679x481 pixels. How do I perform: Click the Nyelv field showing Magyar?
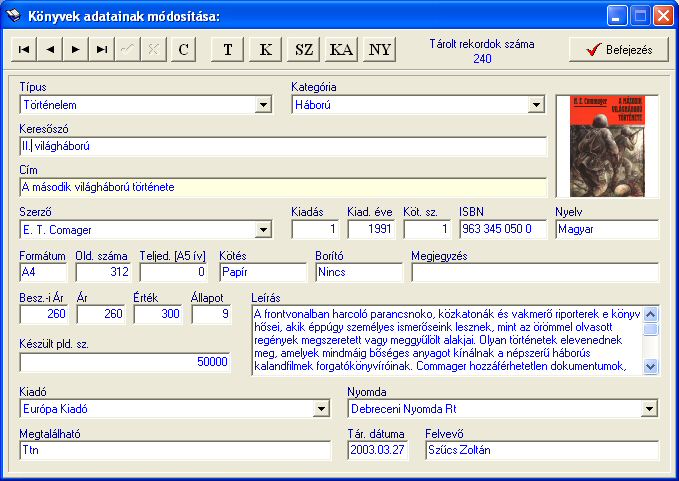coord(607,229)
